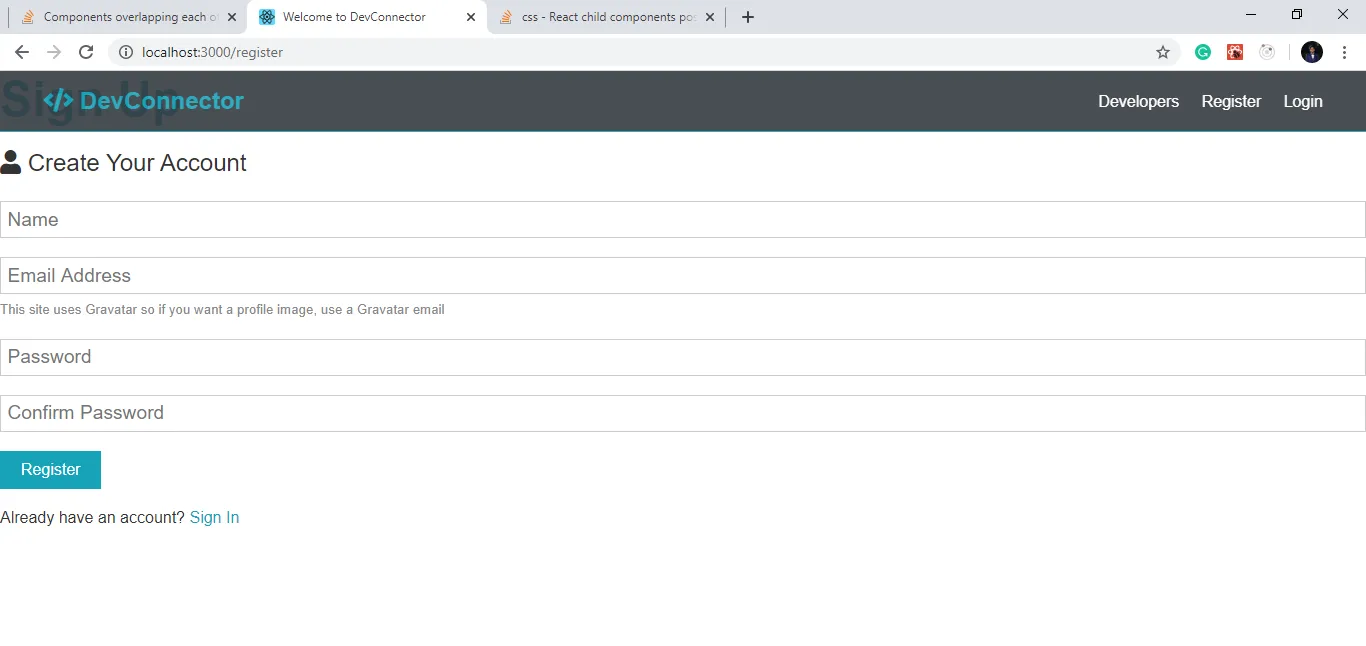Follow the Sign In link
This screenshot has height=646, width=1366.
[x=214, y=517]
